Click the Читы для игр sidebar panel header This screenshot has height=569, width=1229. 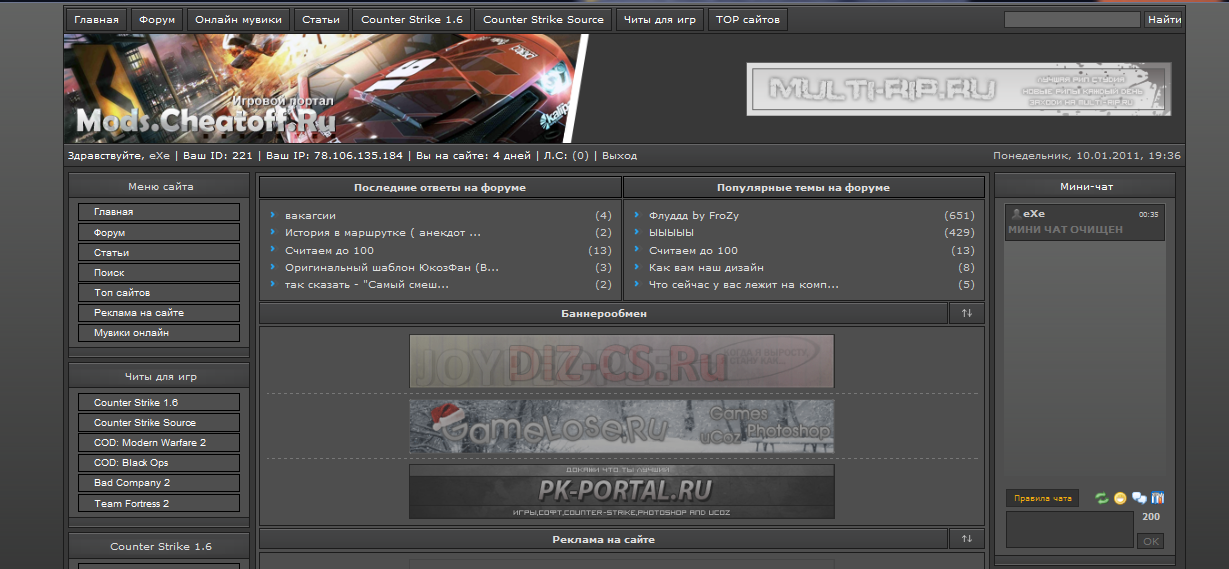160,377
